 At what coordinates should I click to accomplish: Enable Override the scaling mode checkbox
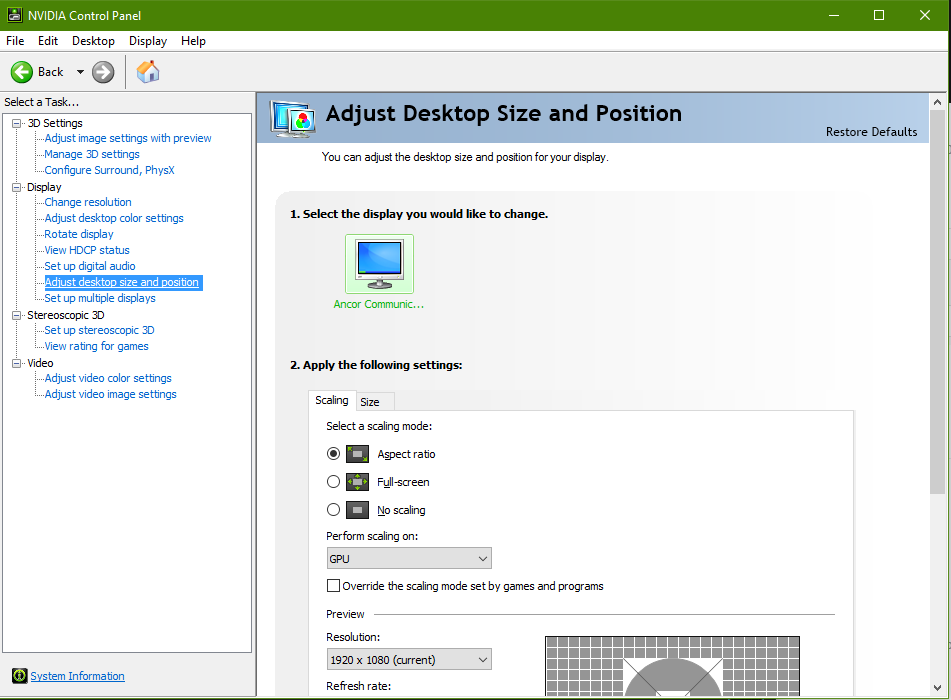click(333, 585)
